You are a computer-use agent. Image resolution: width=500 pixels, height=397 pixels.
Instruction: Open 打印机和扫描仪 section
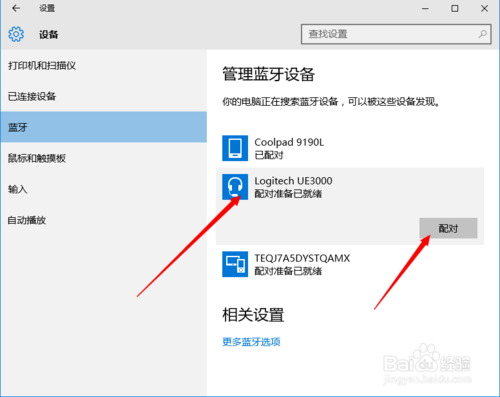coord(104,66)
